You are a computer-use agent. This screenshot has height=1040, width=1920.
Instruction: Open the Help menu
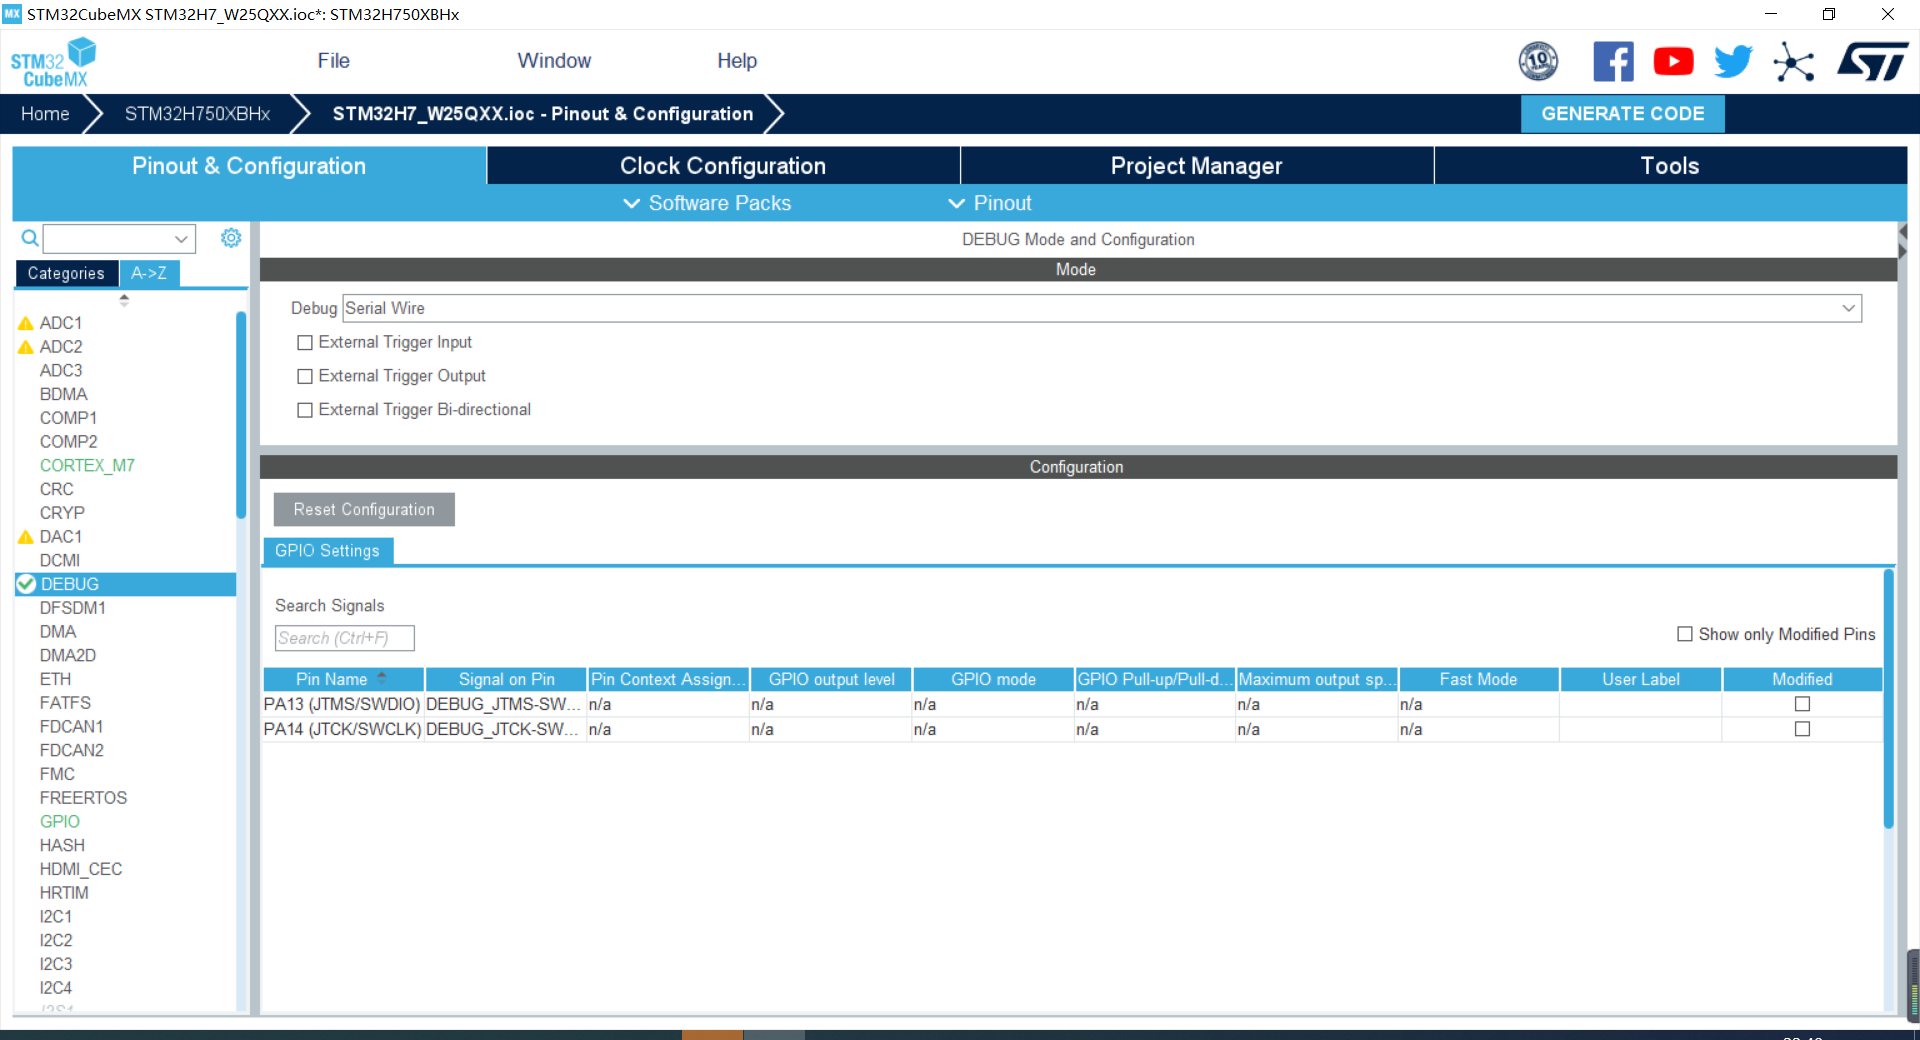click(x=737, y=61)
